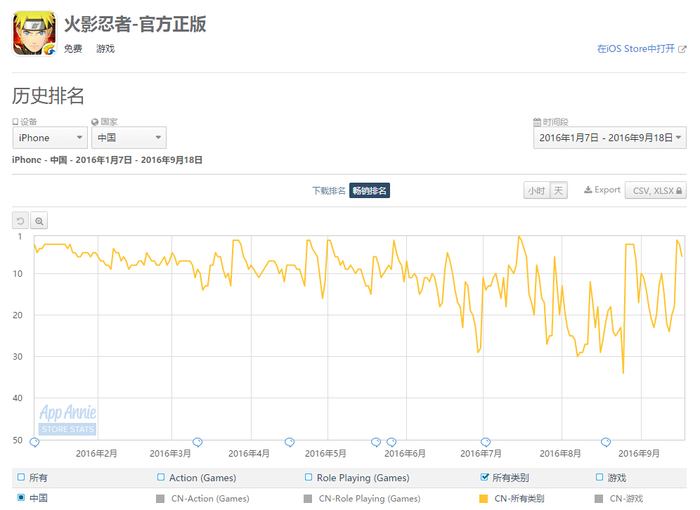Click the event bubble marker before 2016年9月
This screenshot has height=510, width=700.
pos(606,442)
